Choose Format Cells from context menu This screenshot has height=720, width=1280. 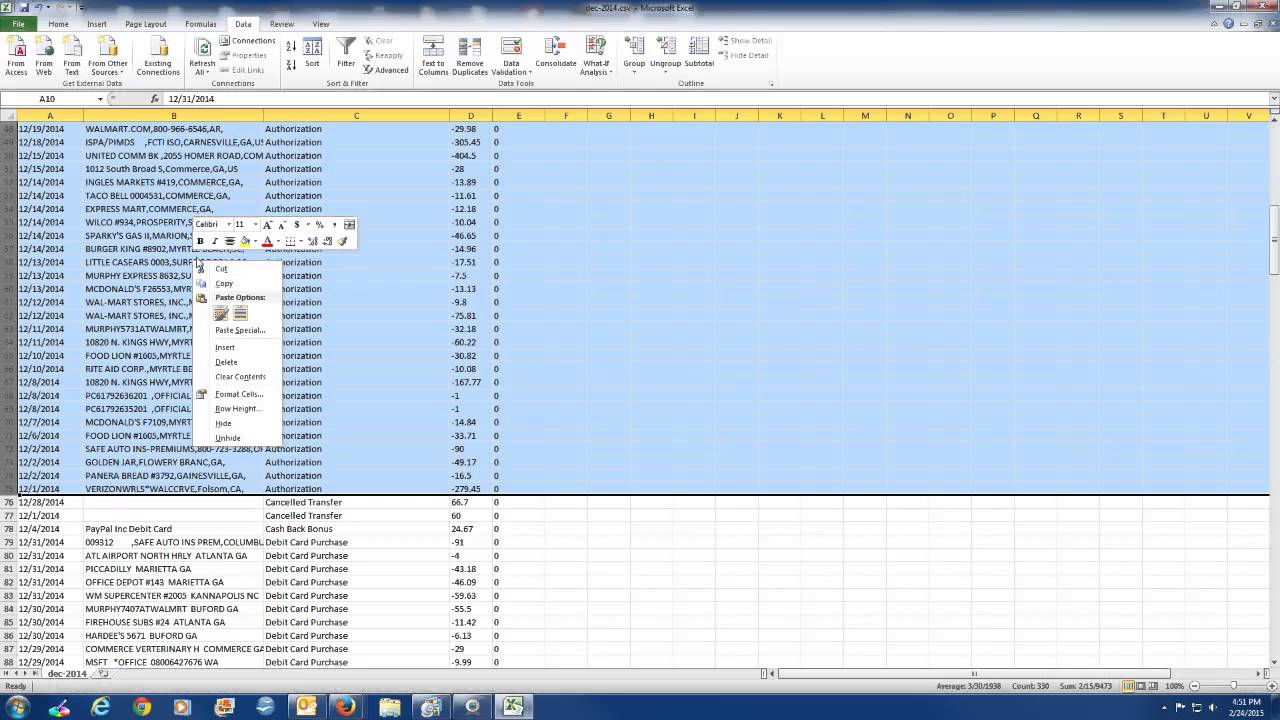(x=239, y=394)
